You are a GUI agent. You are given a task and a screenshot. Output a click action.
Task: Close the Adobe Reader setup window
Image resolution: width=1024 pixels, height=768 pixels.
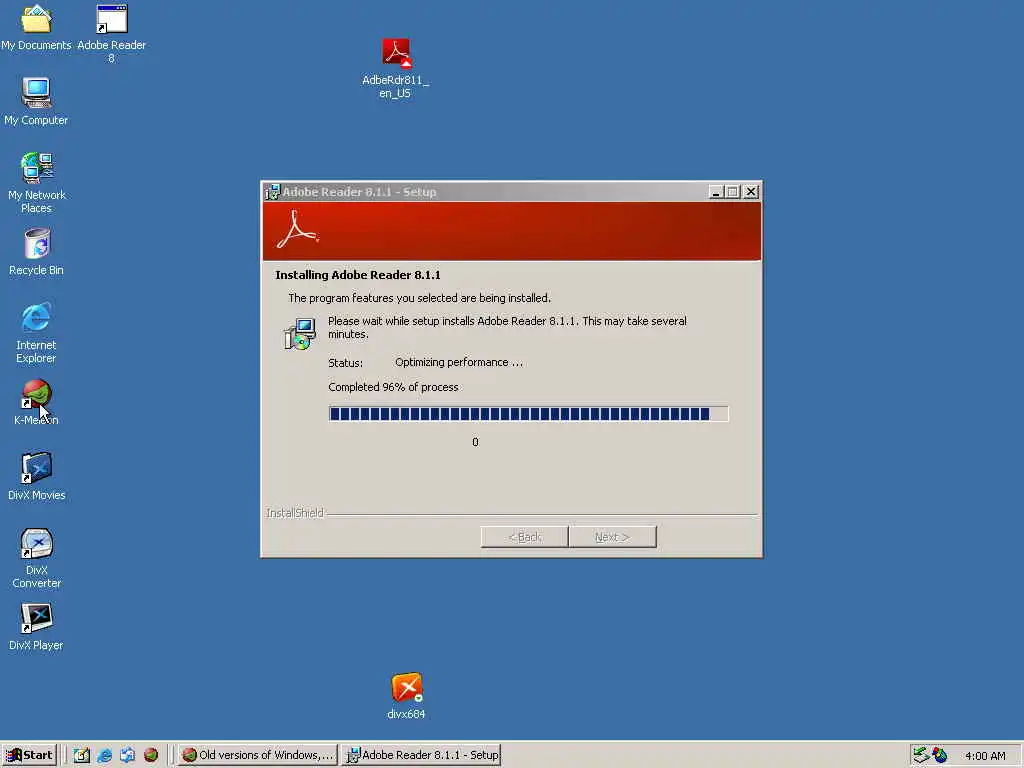(751, 192)
